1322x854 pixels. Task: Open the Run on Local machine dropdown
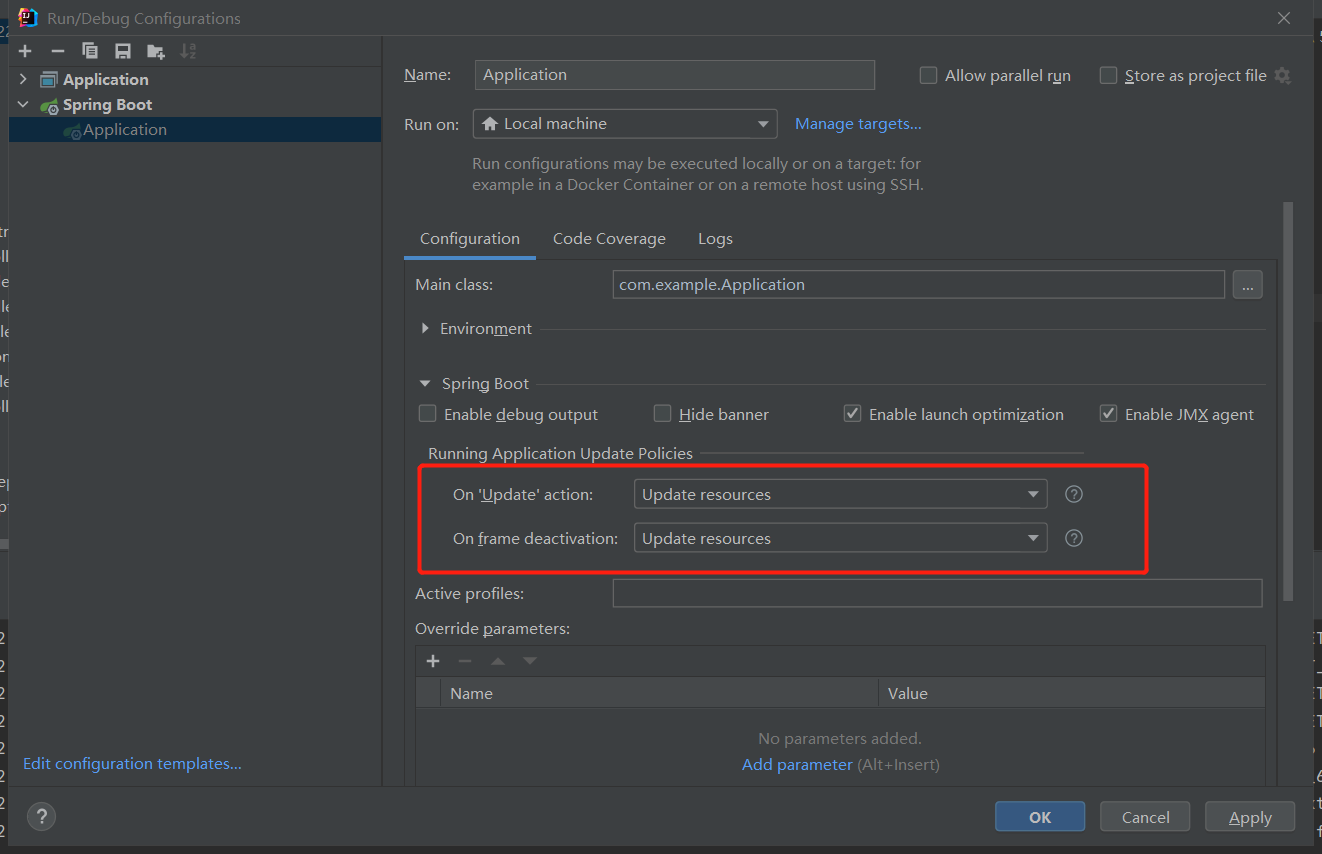(625, 124)
